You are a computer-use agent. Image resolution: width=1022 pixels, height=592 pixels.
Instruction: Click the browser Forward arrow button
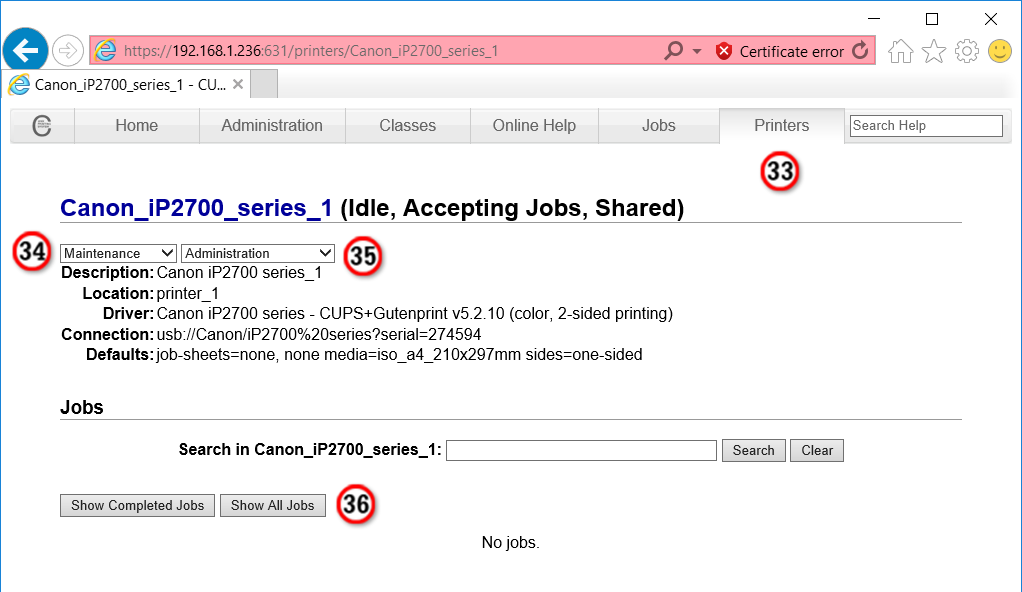click(x=68, y=50)
